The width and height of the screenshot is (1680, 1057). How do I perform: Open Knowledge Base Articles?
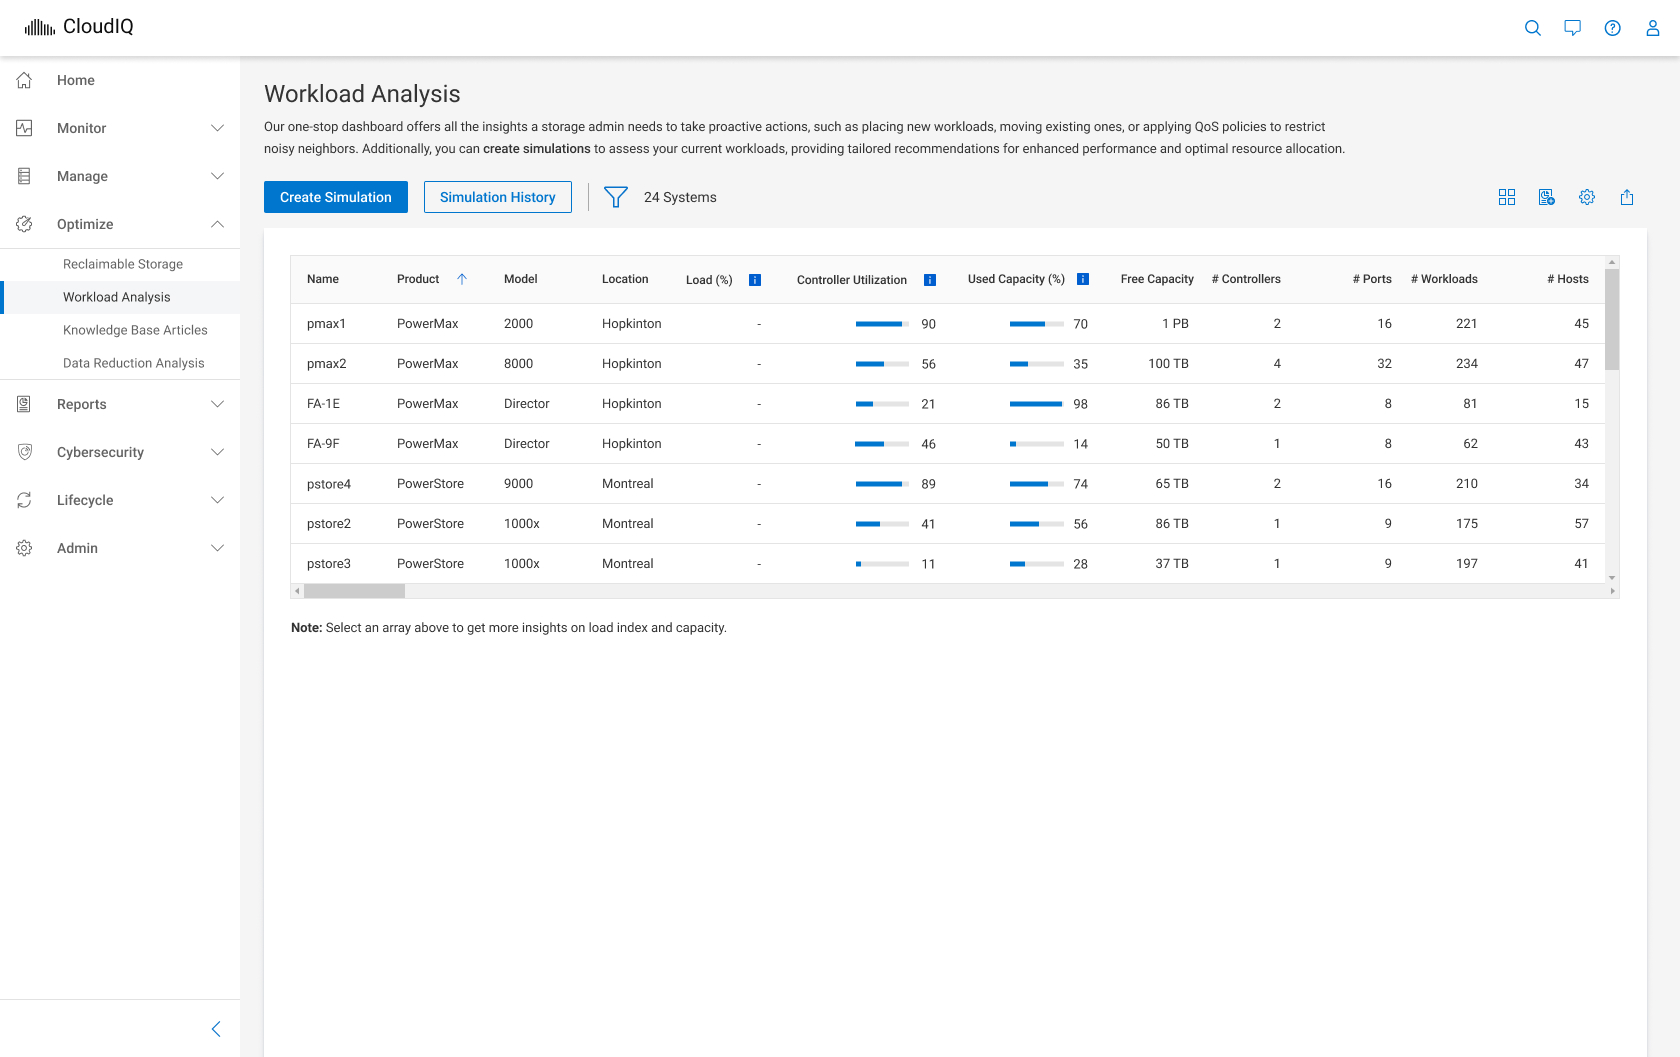[x=135, y=330]
